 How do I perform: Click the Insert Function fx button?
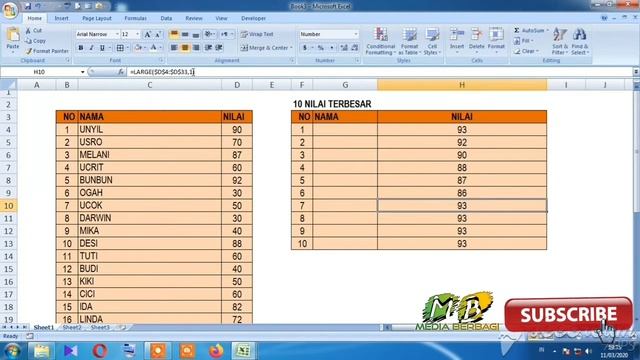tap(121, 72)
